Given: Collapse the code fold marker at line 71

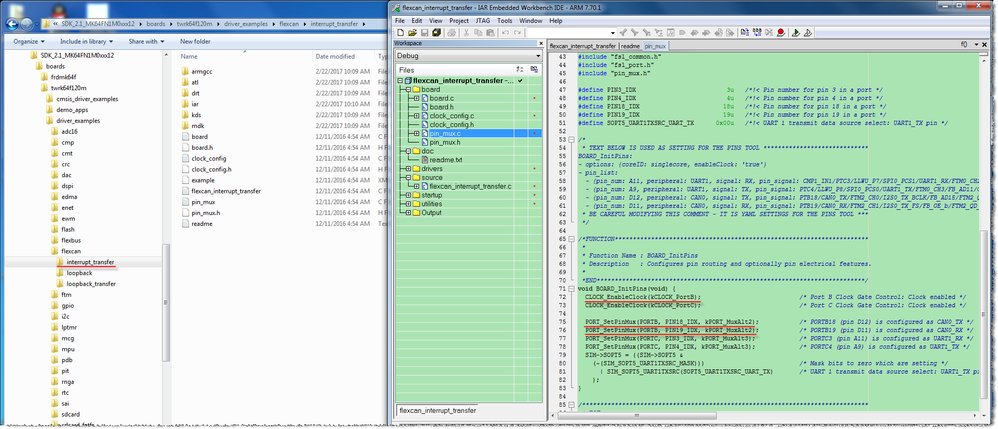Looking at the screenshot, I should click(x=571, y=288).
